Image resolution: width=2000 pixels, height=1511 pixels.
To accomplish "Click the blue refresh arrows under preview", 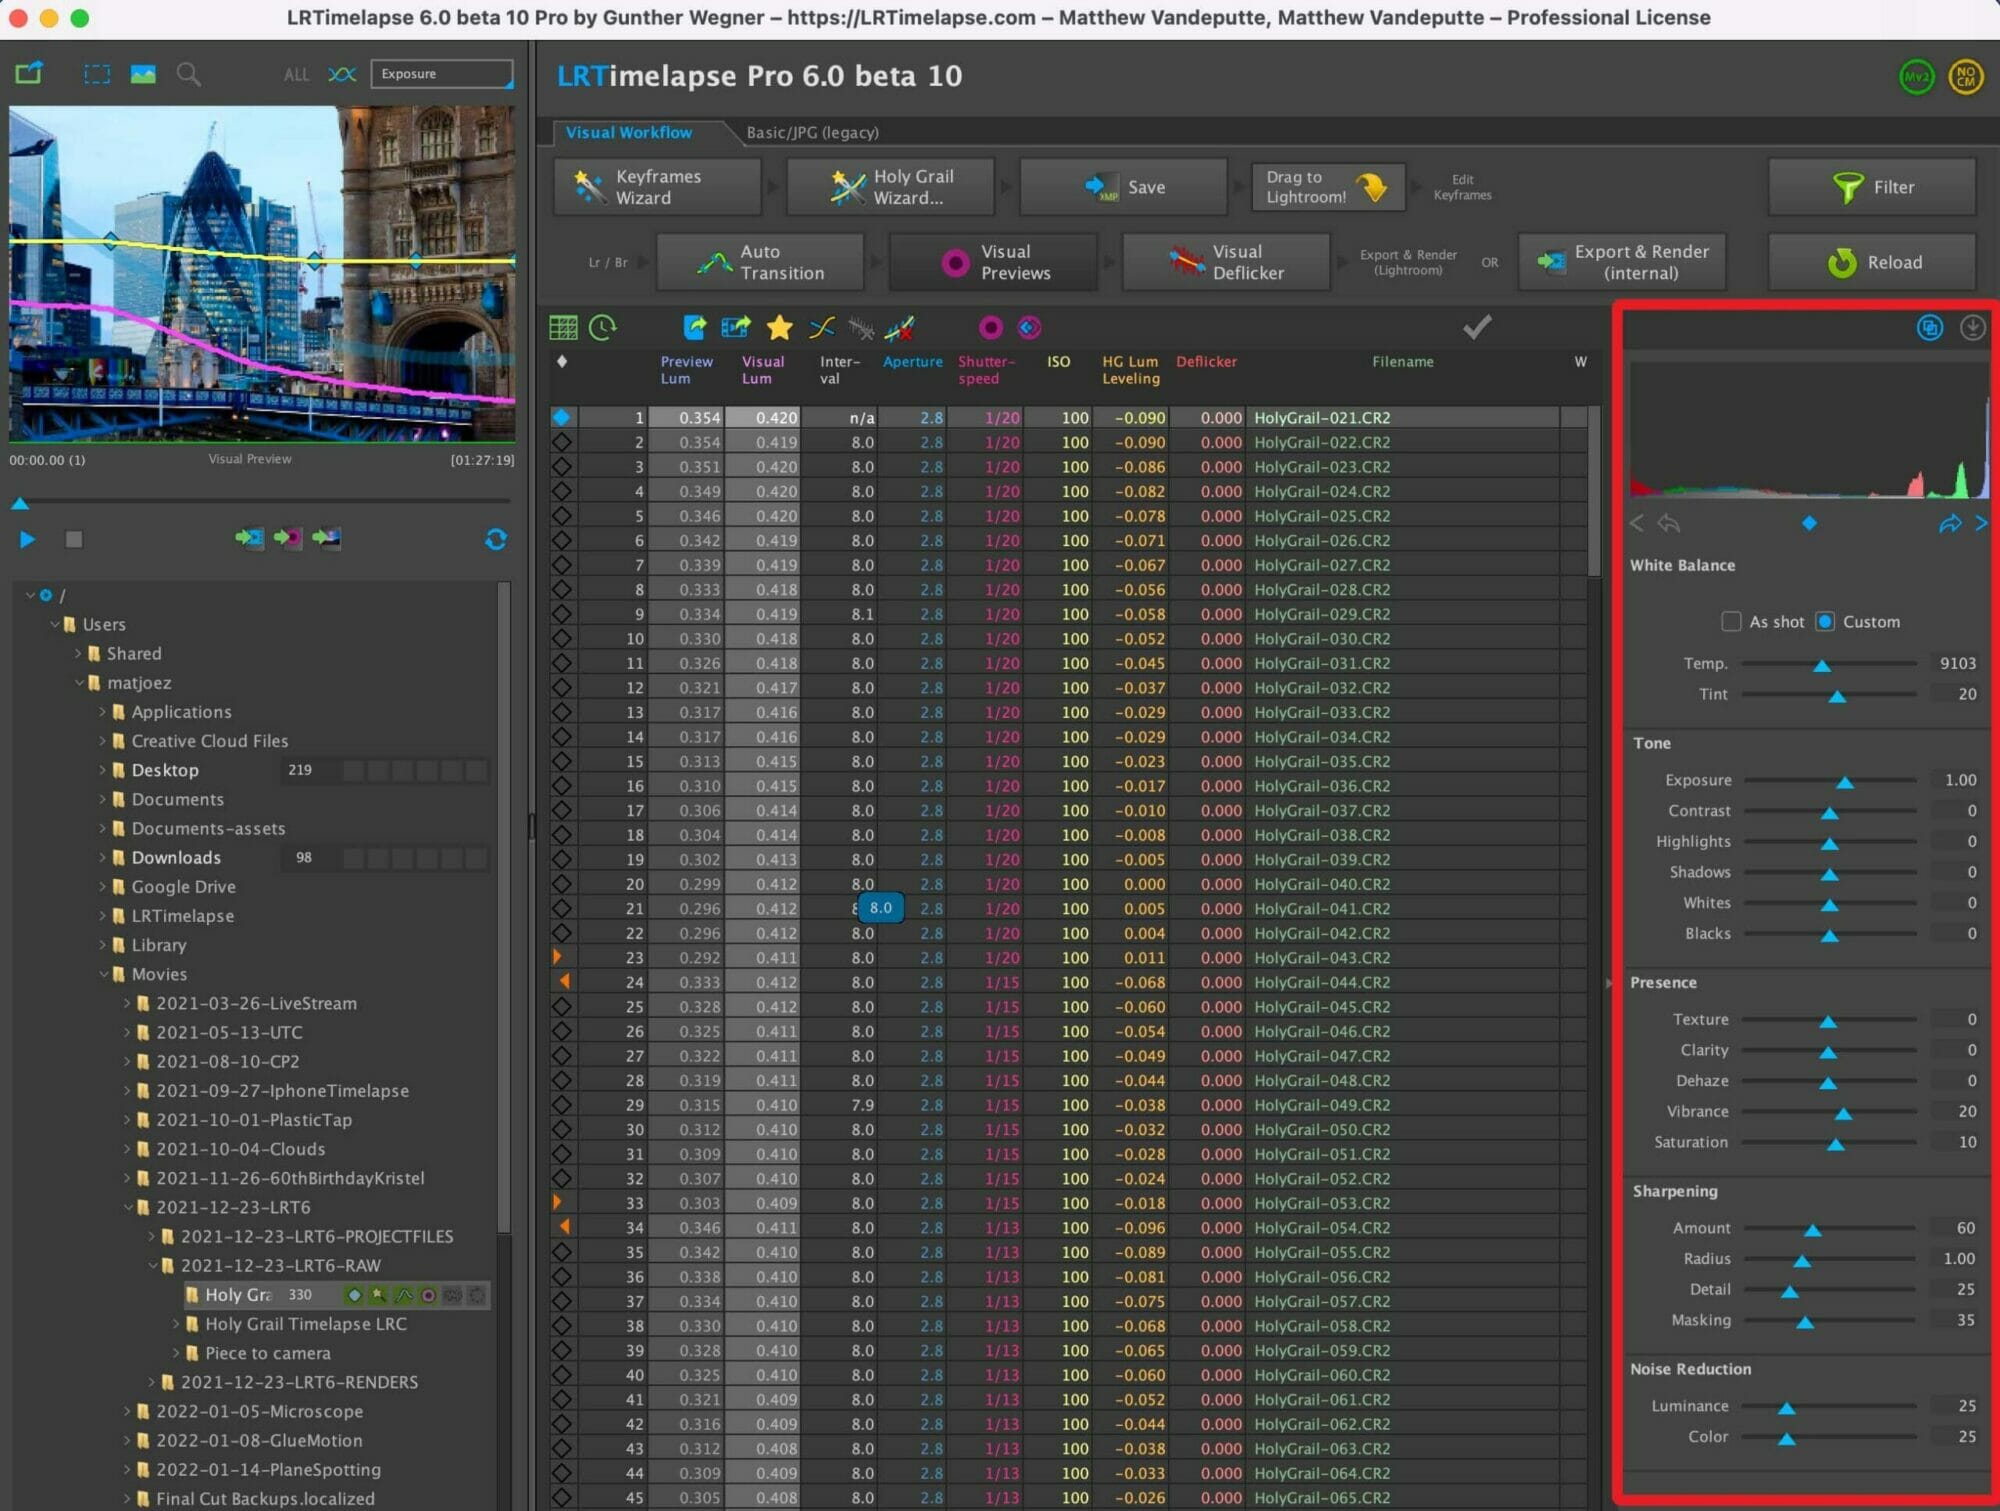I will pos(496,539).
